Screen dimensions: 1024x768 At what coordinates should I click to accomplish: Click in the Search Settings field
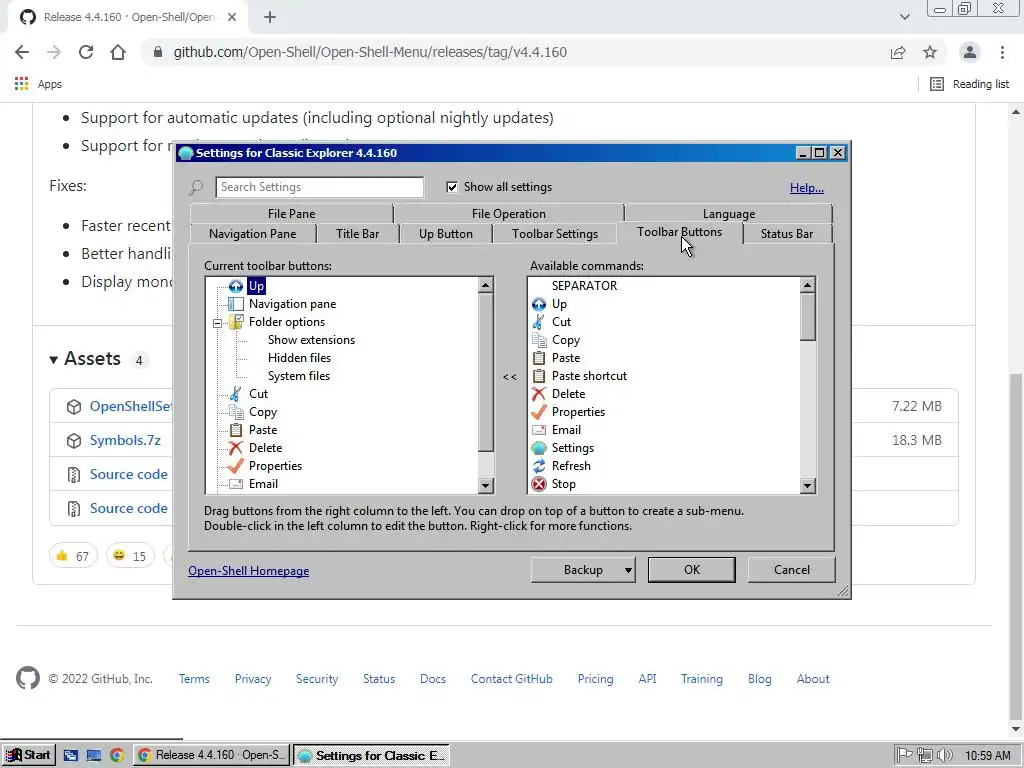point(319,187)
